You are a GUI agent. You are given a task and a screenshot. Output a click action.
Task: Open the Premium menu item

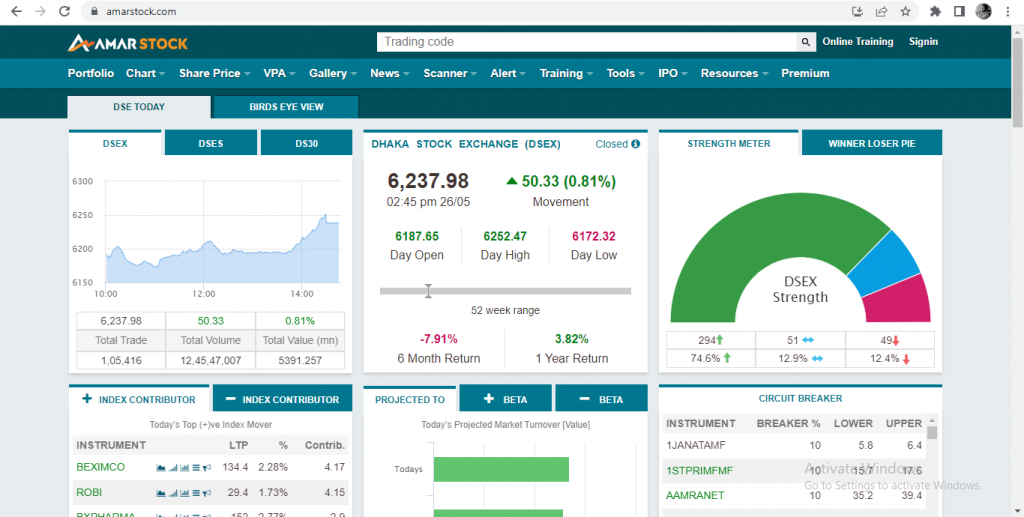tap(805, 73)
